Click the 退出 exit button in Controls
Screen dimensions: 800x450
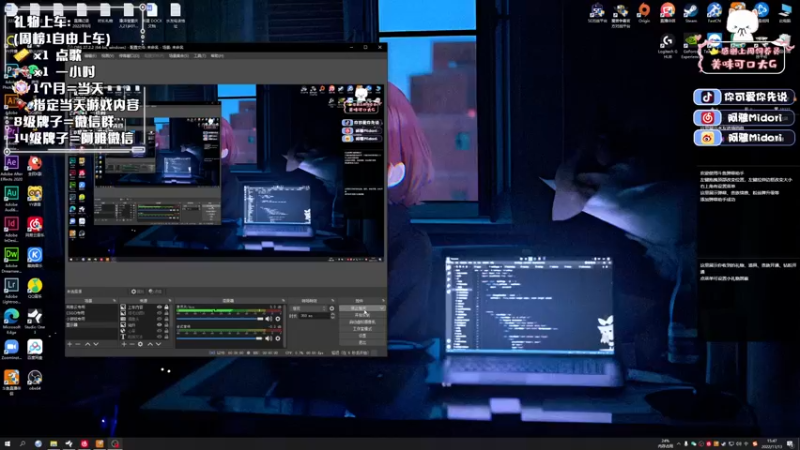click(362, 343)
